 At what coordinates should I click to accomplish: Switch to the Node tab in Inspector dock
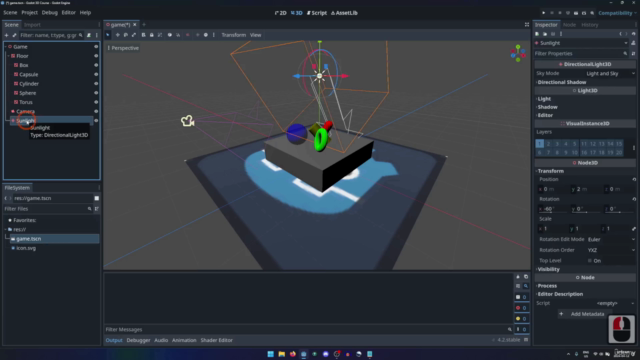tap(569, 25)
